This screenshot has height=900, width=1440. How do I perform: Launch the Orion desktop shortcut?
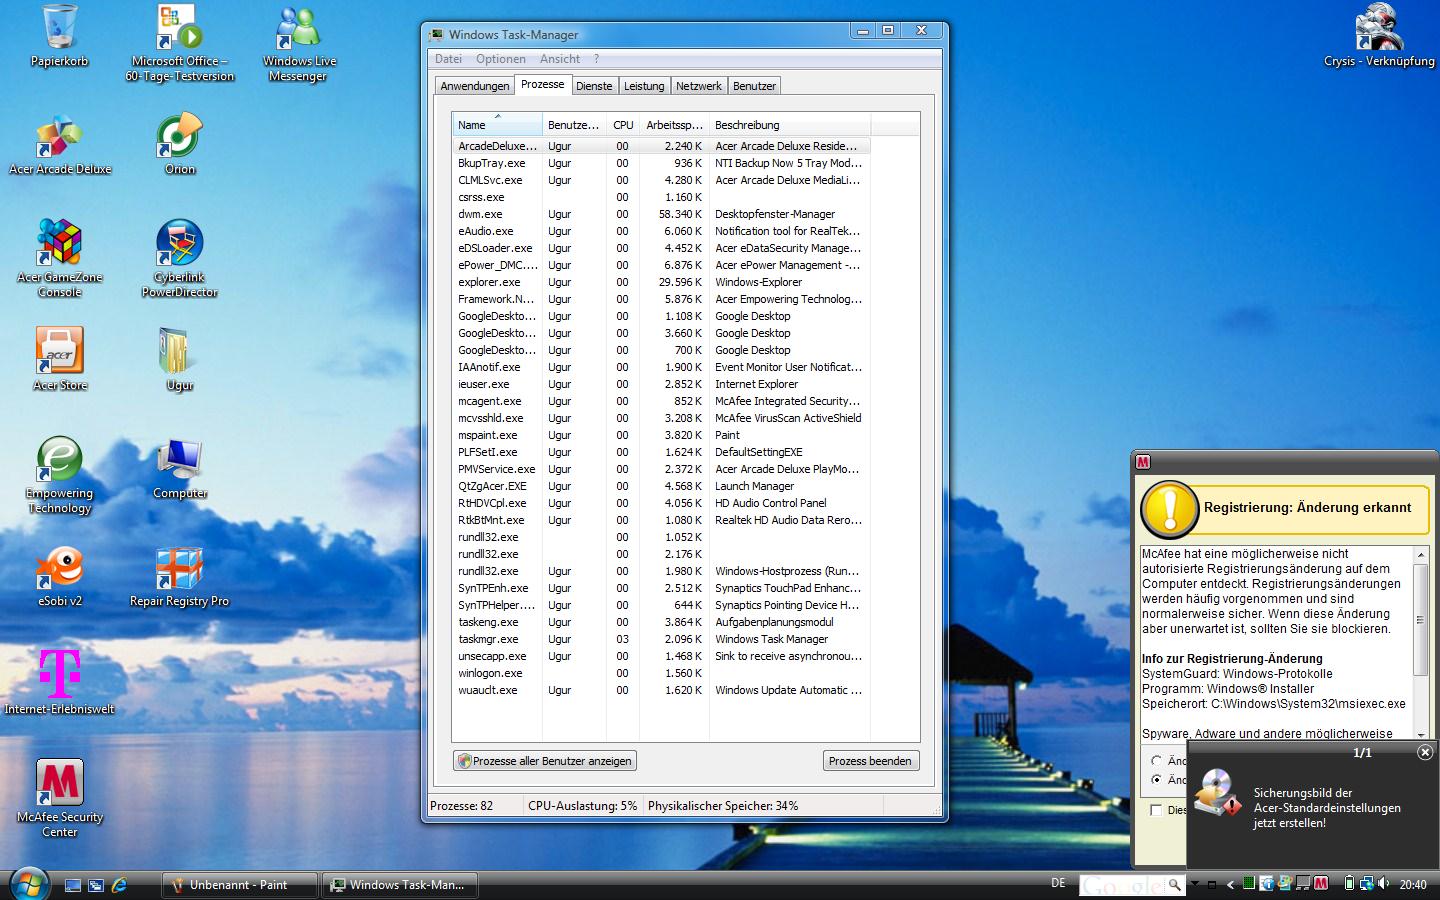[x=180, y=145]
